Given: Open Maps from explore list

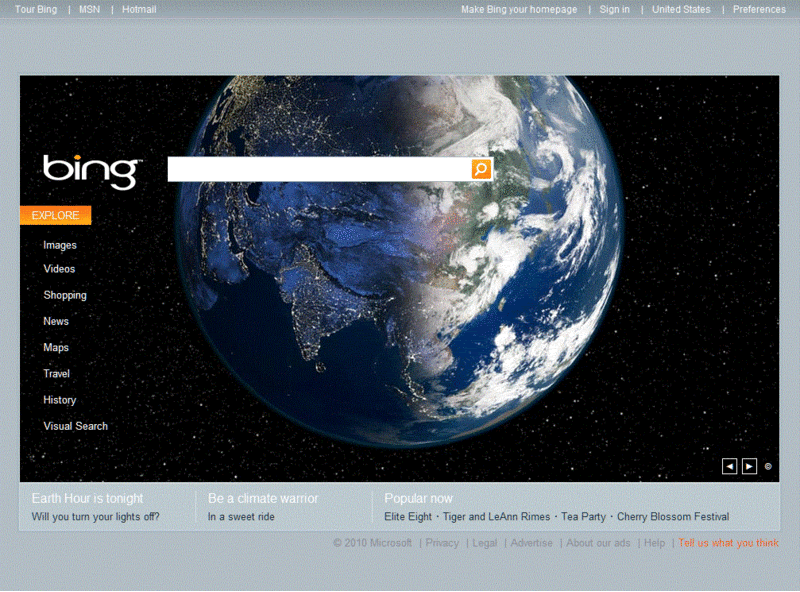Looking at the screenshot, I should click(56, 348).
